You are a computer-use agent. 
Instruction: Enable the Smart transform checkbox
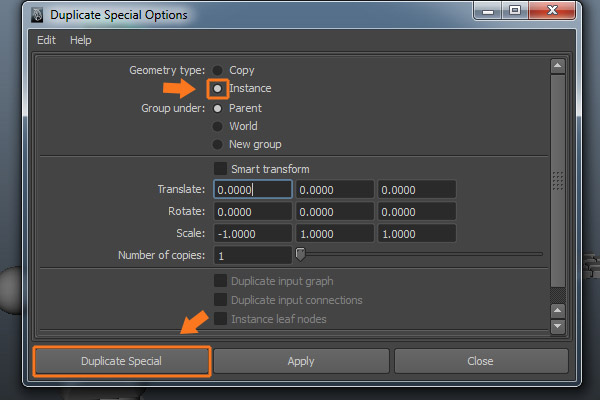point(220,169)
